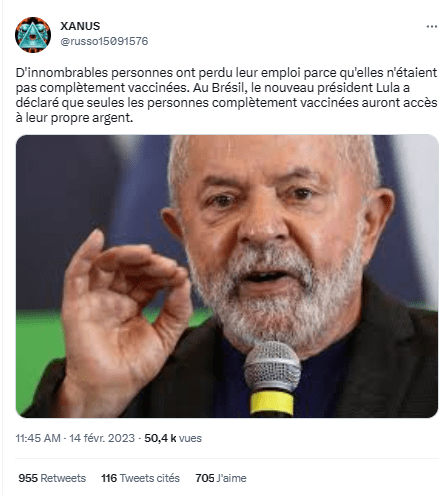Click the 14 févr. 2023 date
The height and width of the screenshot is (495, 448).
(x=102, y=438)
